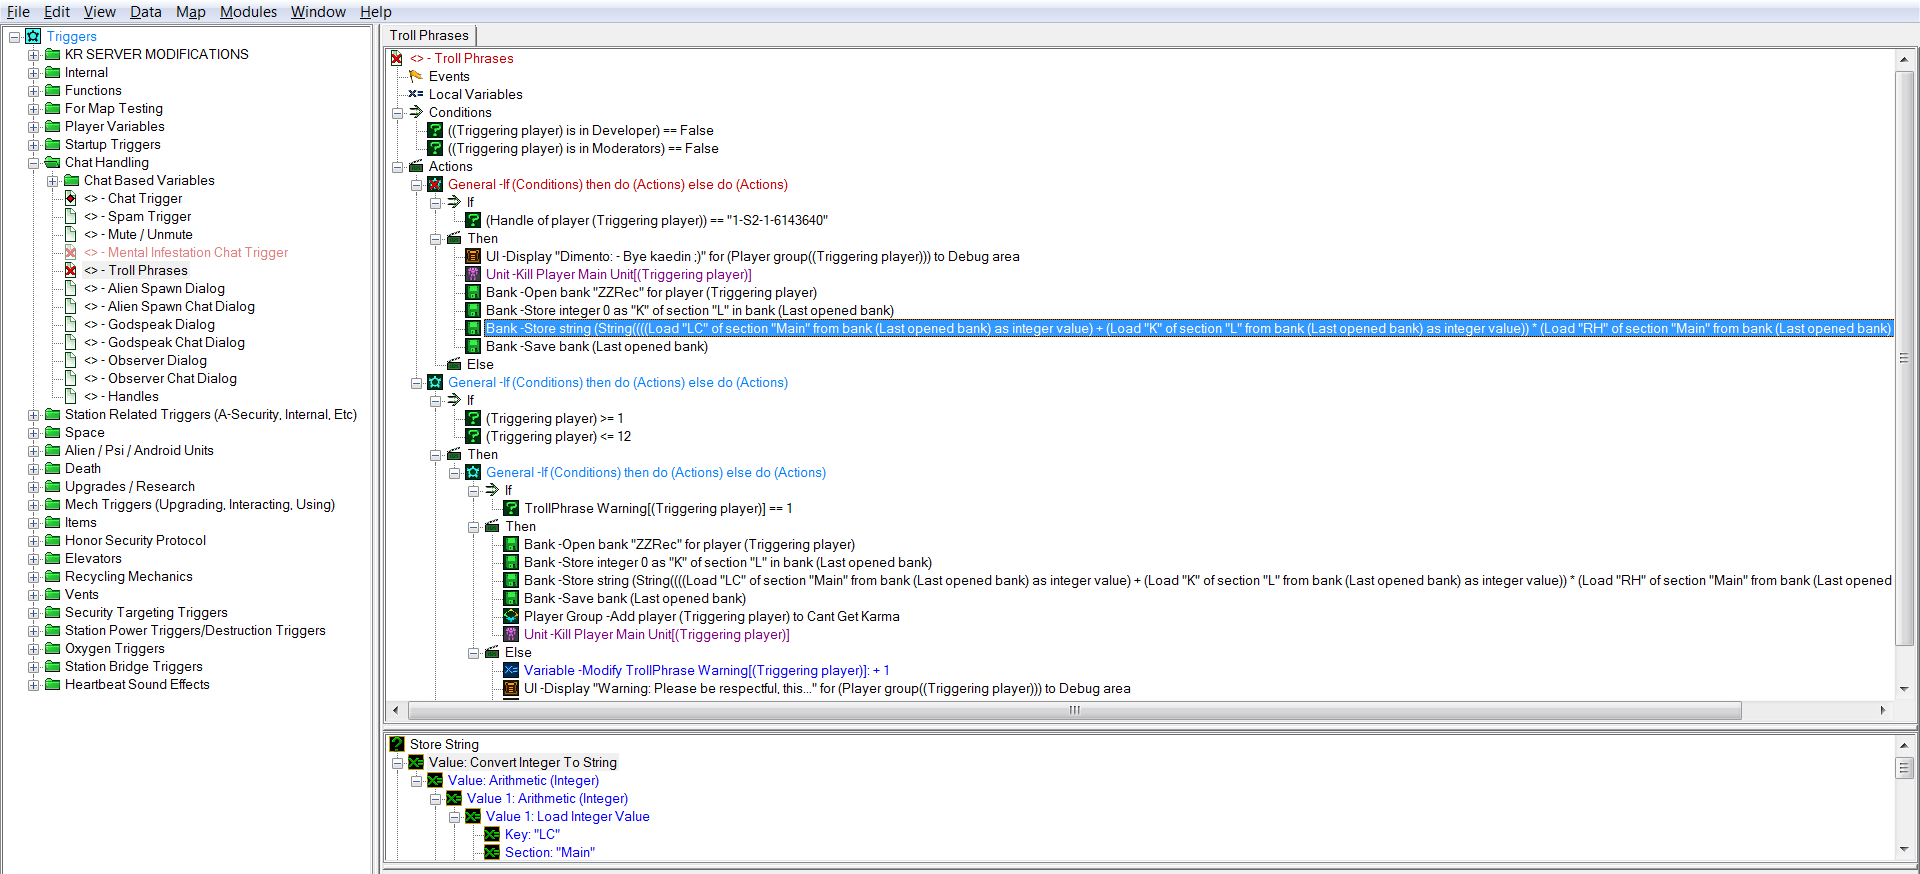Click Value: Arithmetic (Integer) link
The image size is (1920, 874).
[523, 780]
